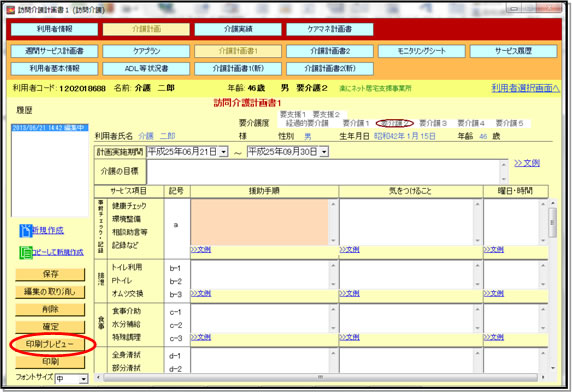The width and height of the screenshot is (572, 392).
Task: Select 経過的要介護 care level
Action: [x=307, y=124]
